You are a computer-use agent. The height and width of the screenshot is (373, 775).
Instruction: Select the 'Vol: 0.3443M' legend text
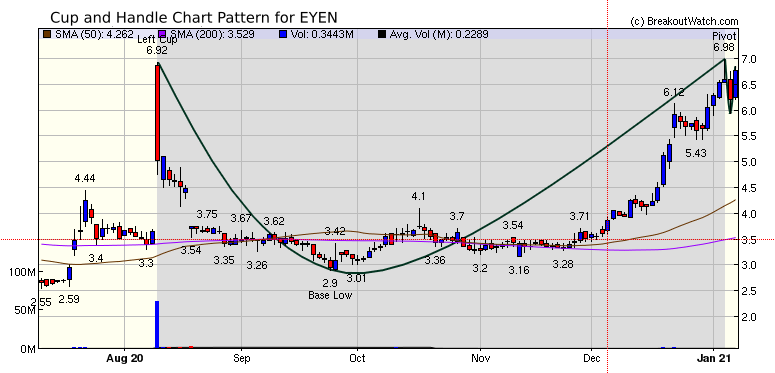pos(321,35)
